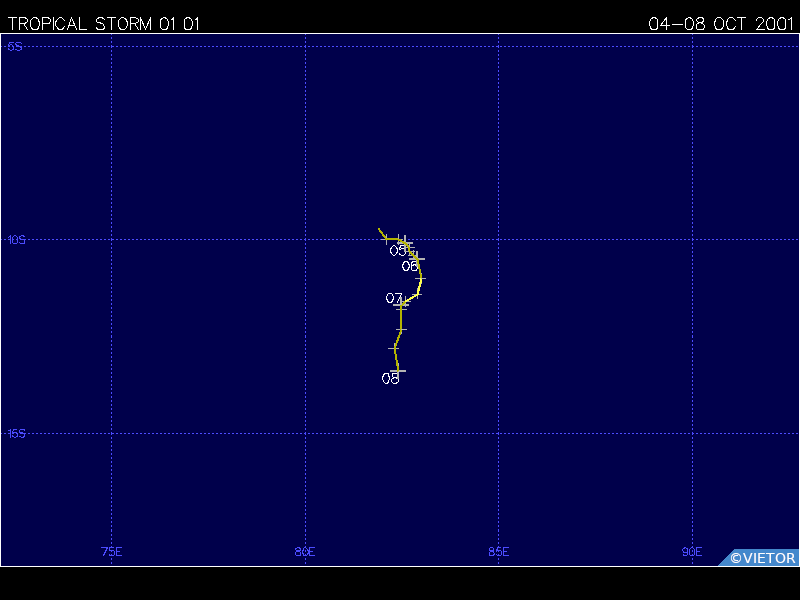Click the 08 day marker on track

(x=390, y=379)
